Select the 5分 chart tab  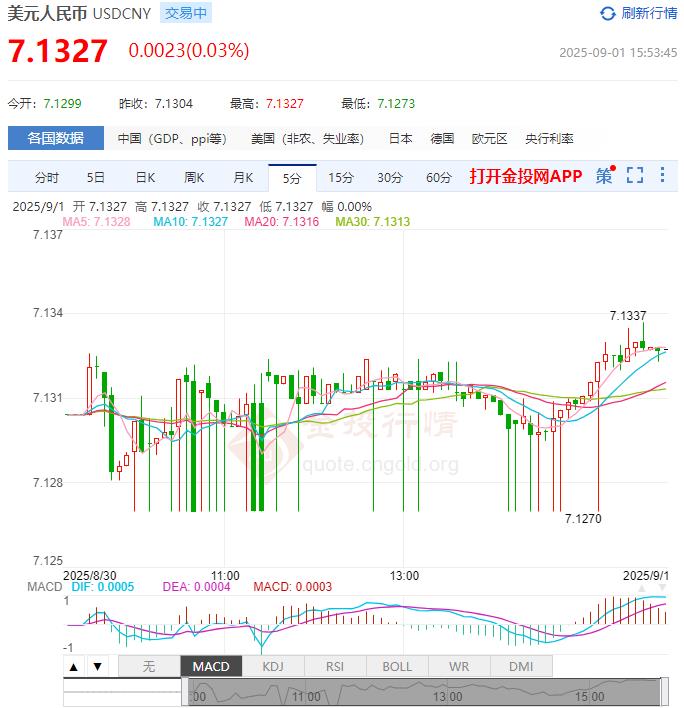click(292, 178)
